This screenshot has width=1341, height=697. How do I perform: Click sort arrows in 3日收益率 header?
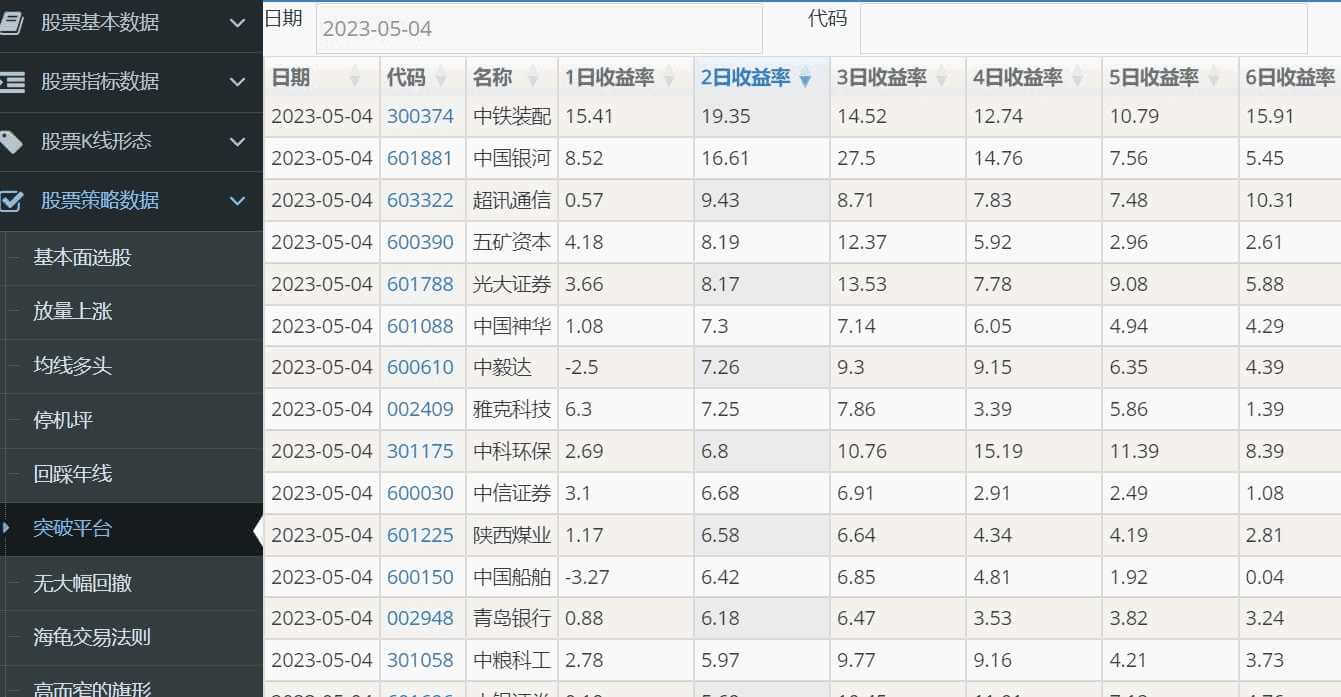(941, 78)
